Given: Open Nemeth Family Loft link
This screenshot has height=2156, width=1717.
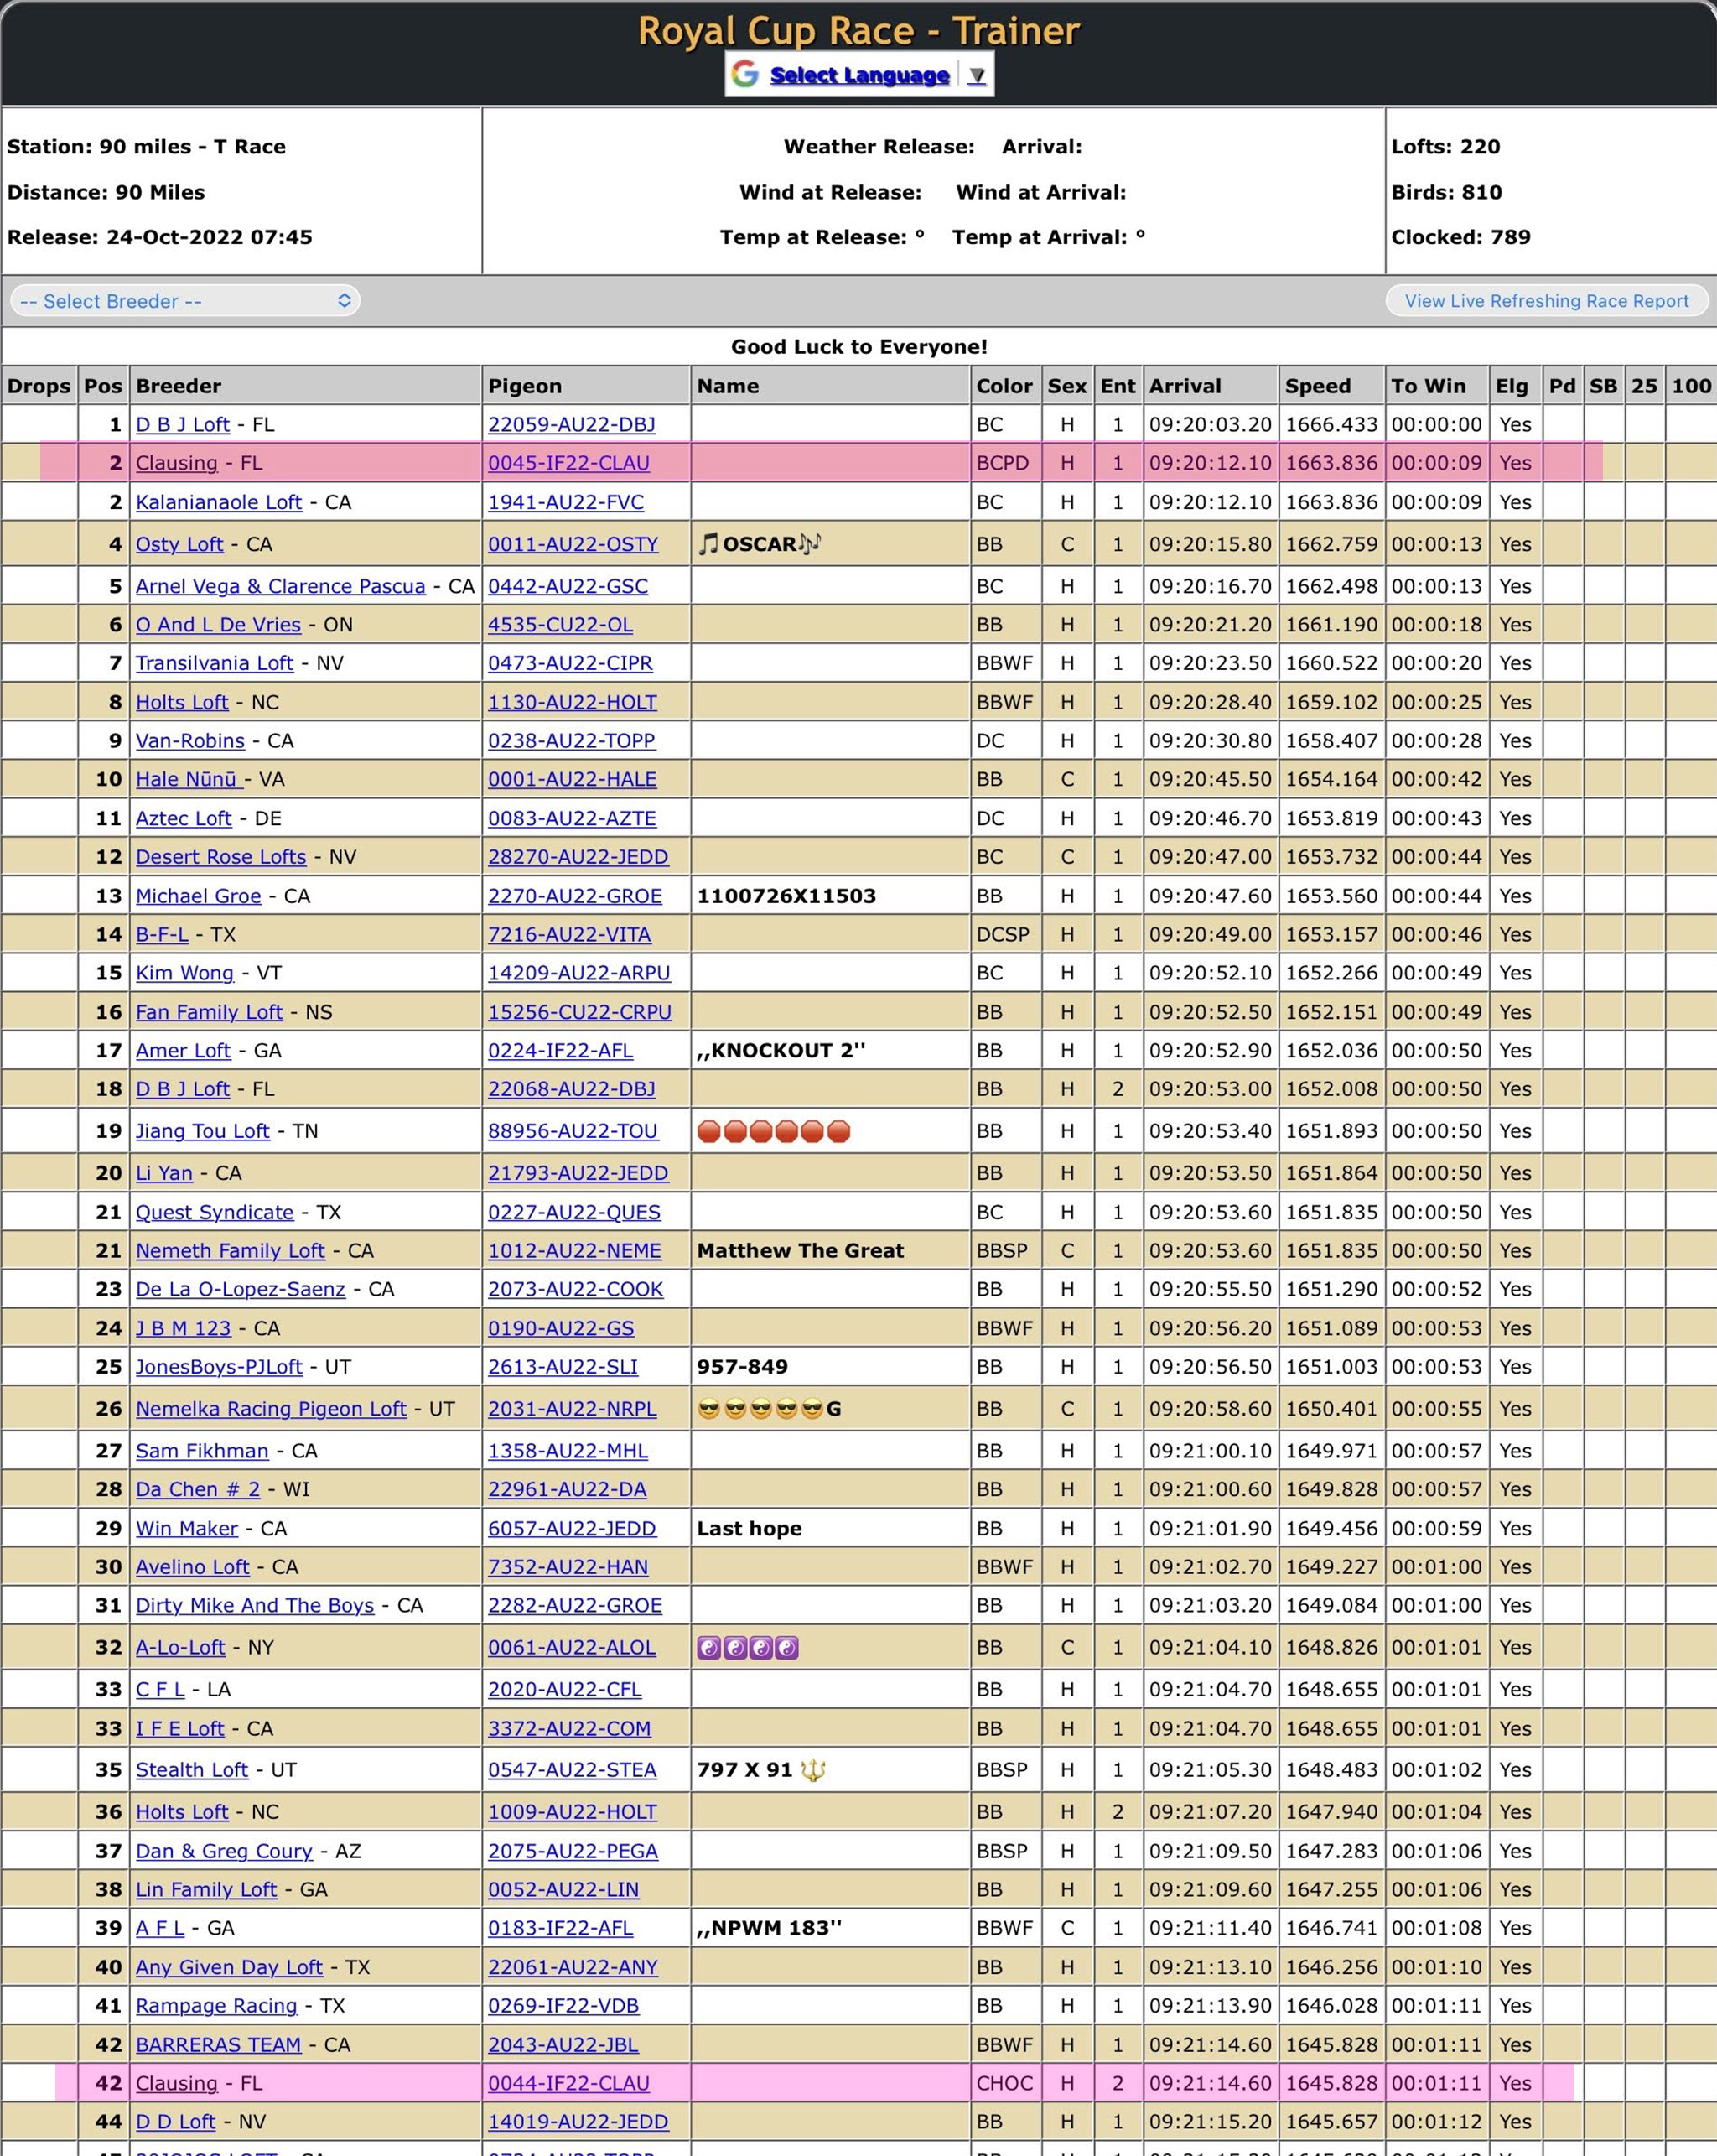Looking at the screenshot, I should click(x=230, y=1250).
